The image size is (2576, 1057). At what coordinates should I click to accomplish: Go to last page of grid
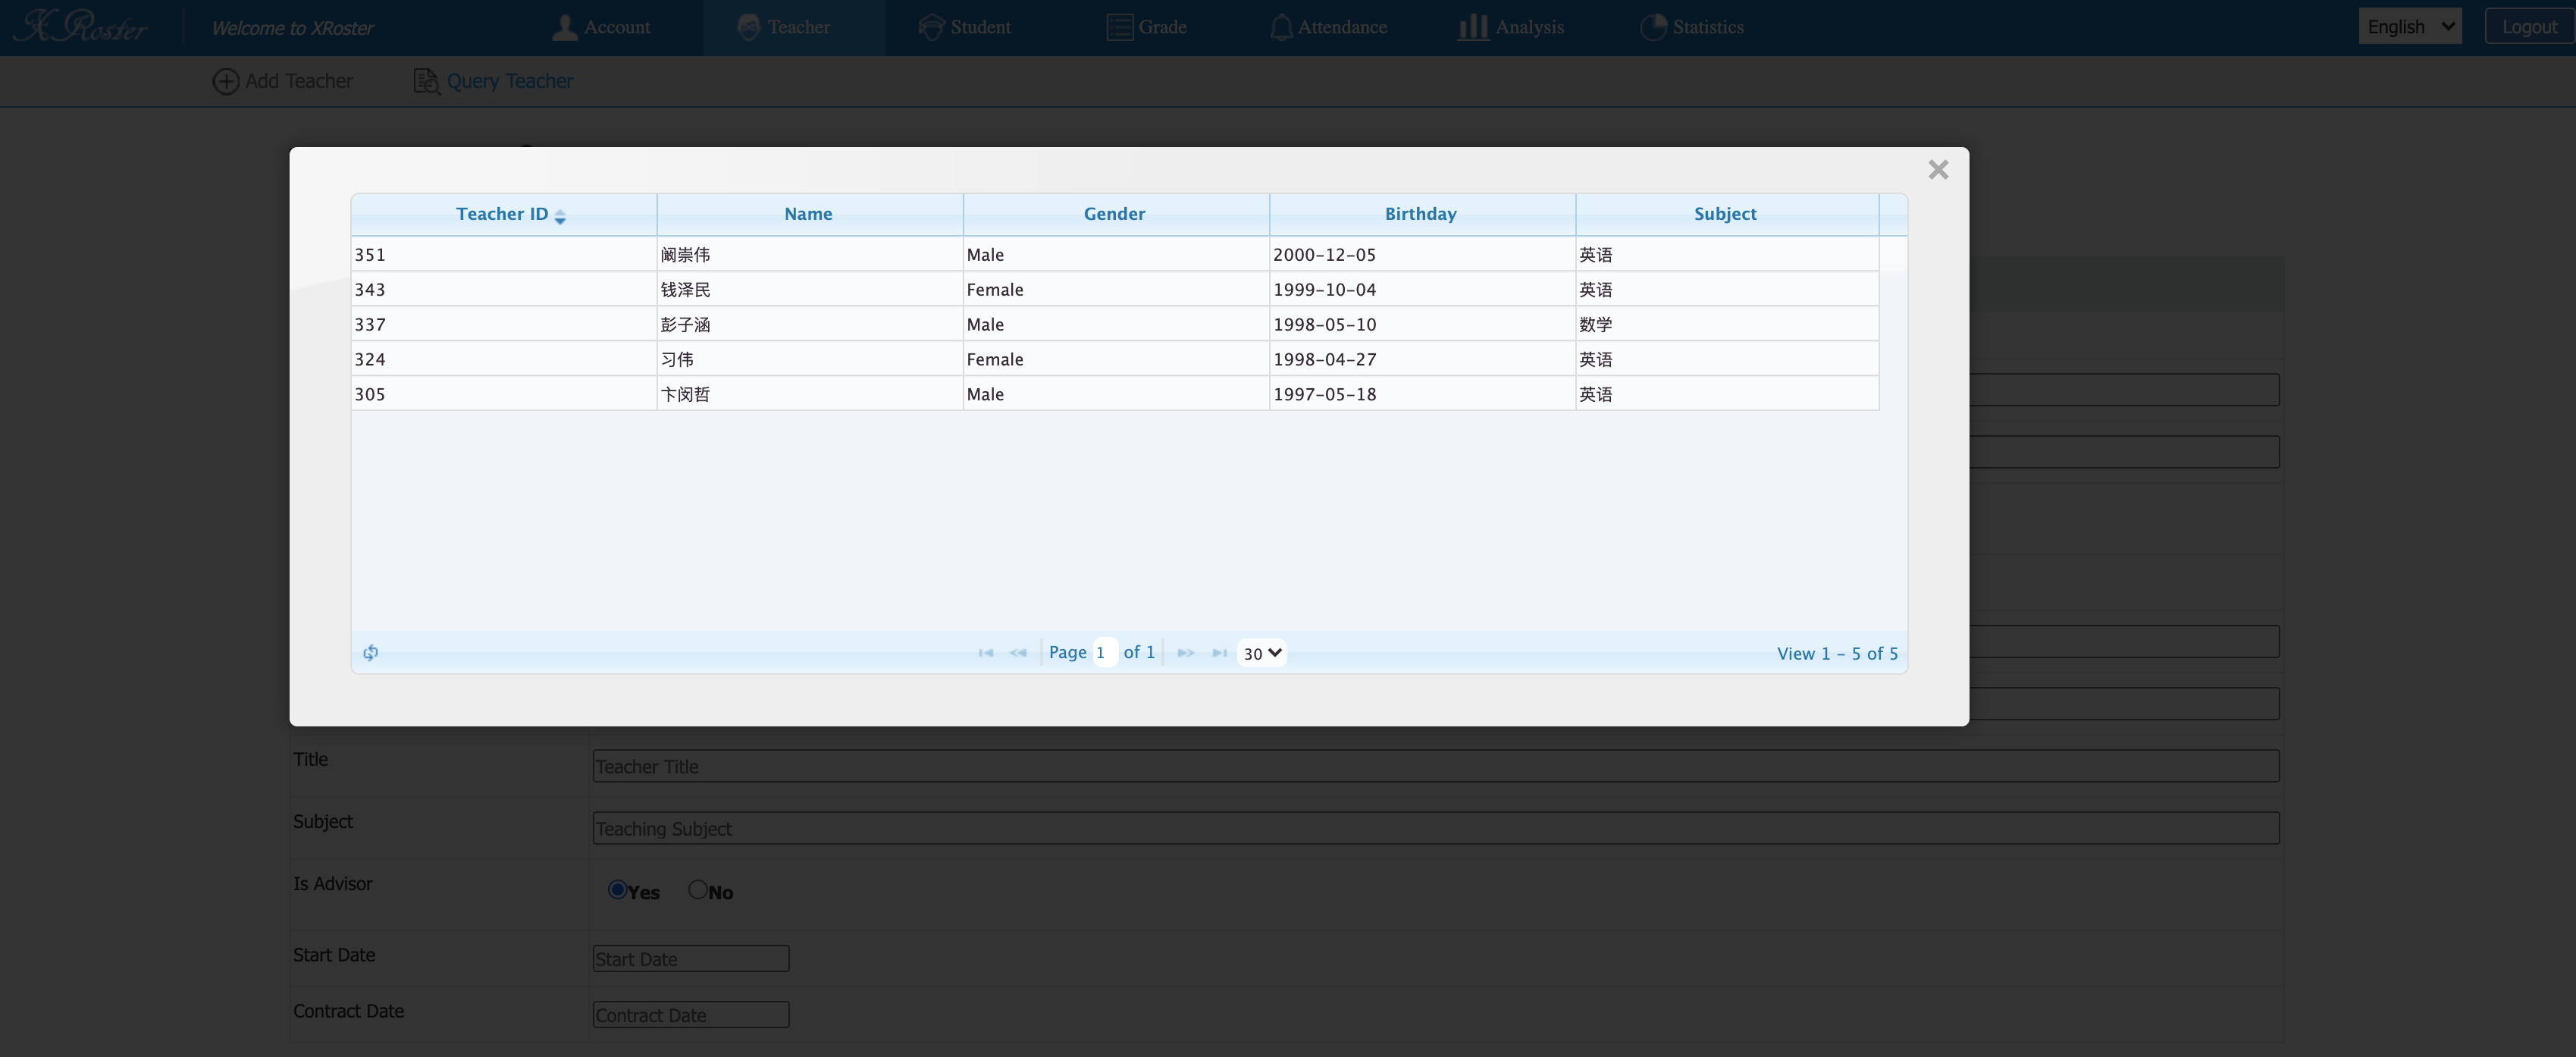click(x=1219, y=653)
